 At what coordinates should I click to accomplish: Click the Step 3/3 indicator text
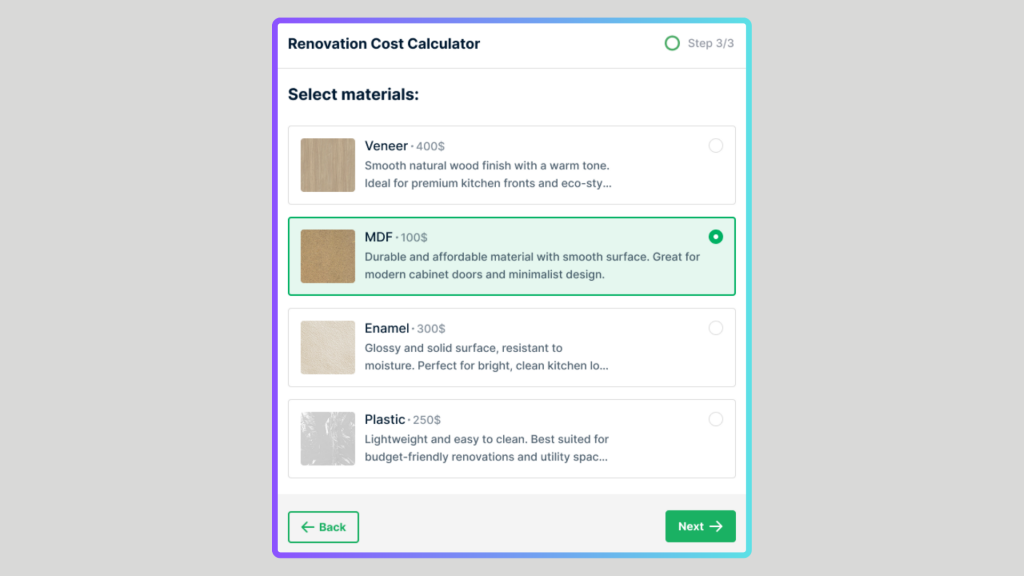coord(711,43)
